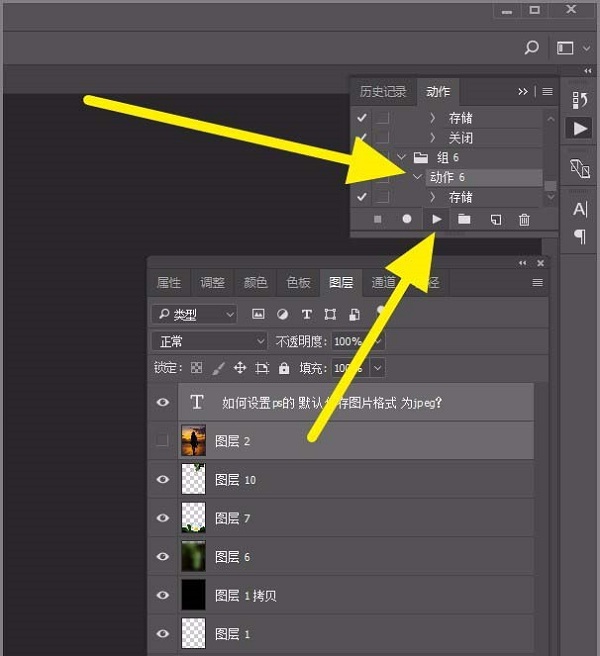The height and width of the screenshot is (656, 600).
Task: Click the 不透明度 100% value field
Action: [350, 341]
